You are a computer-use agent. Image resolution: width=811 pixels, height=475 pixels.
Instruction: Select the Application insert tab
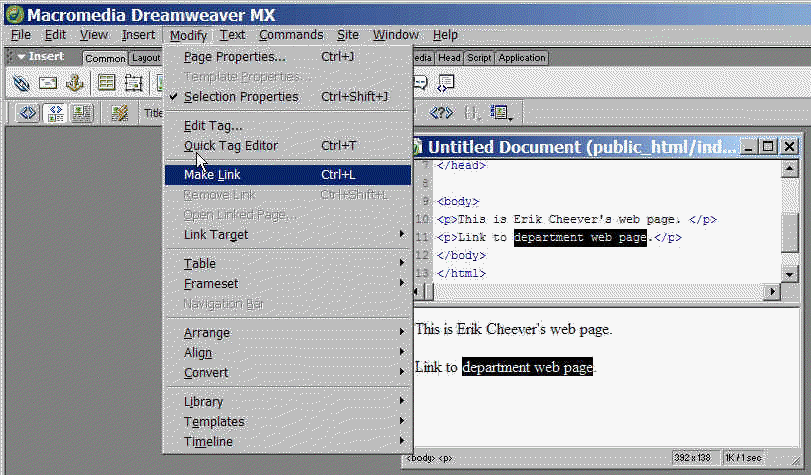pos(522,58)
